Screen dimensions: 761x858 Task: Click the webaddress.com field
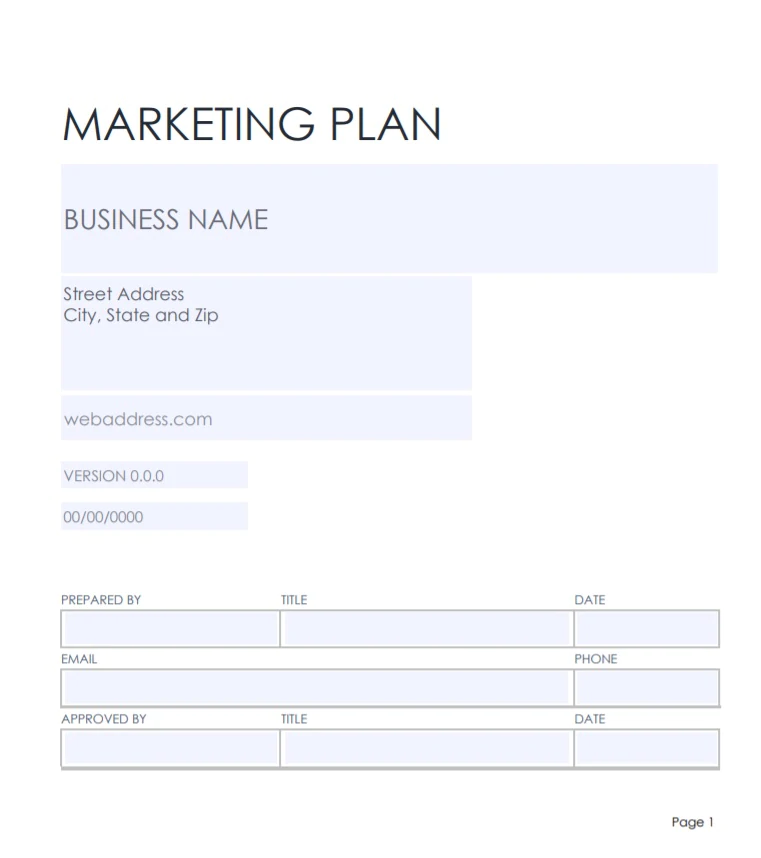[266, 419]
